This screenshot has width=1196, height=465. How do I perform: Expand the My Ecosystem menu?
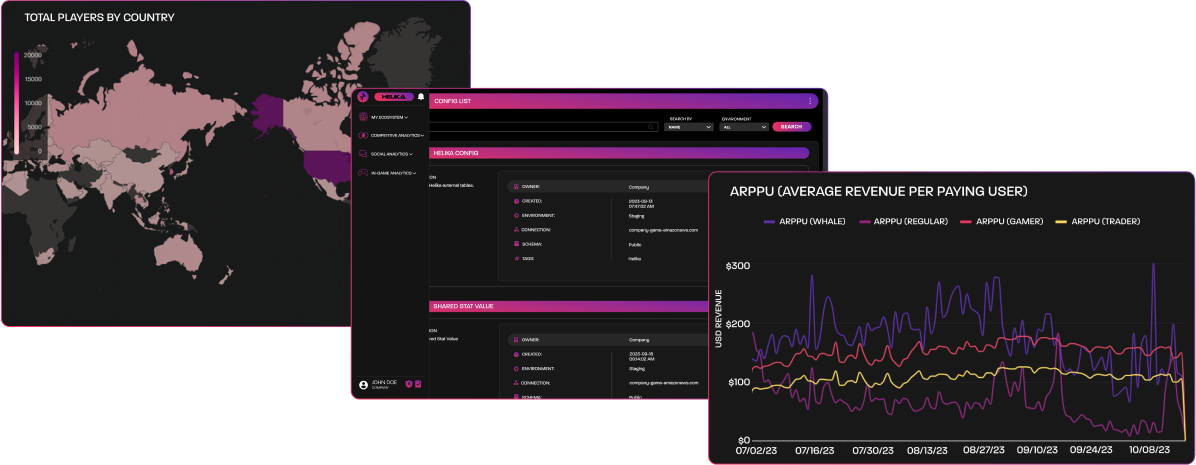click(389, 117)
